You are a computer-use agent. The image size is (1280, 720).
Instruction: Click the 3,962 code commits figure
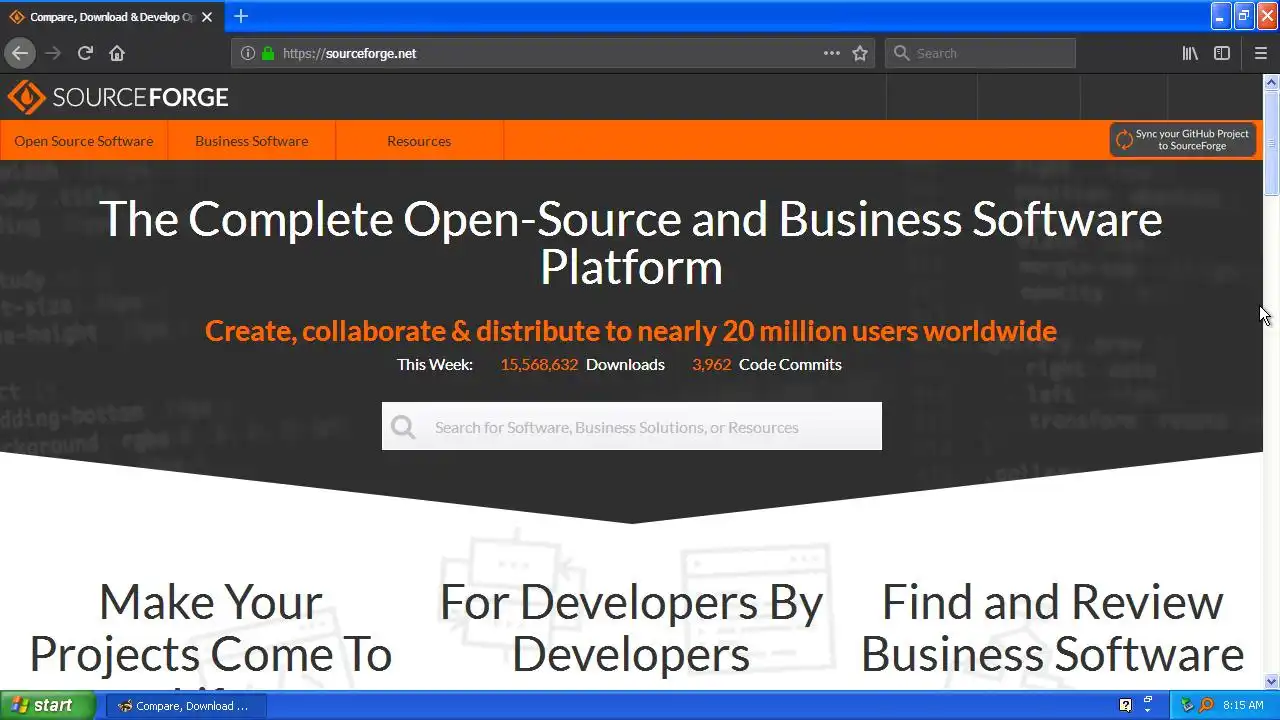click(711, 364)
